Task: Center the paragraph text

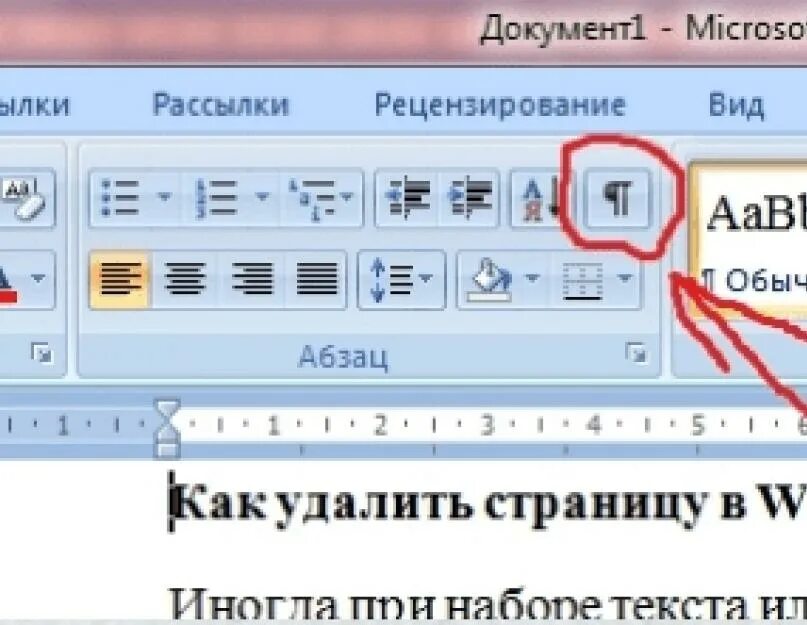Action: [x=185, y=279]
